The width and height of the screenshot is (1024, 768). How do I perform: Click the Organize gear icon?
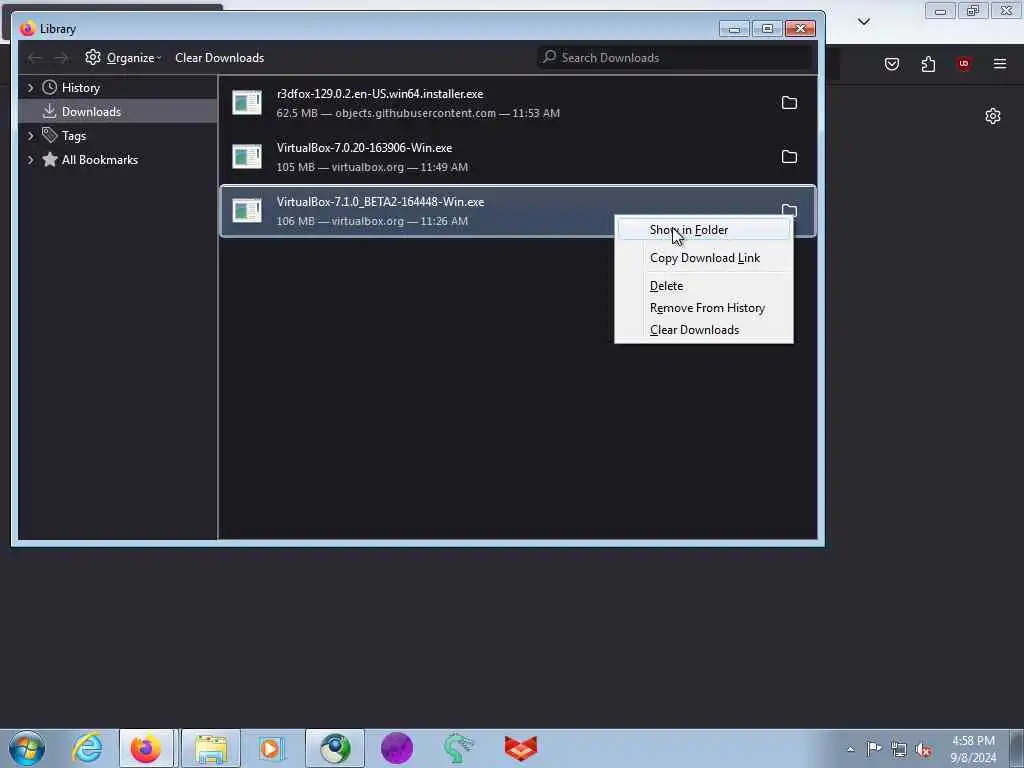coord(93,57)
